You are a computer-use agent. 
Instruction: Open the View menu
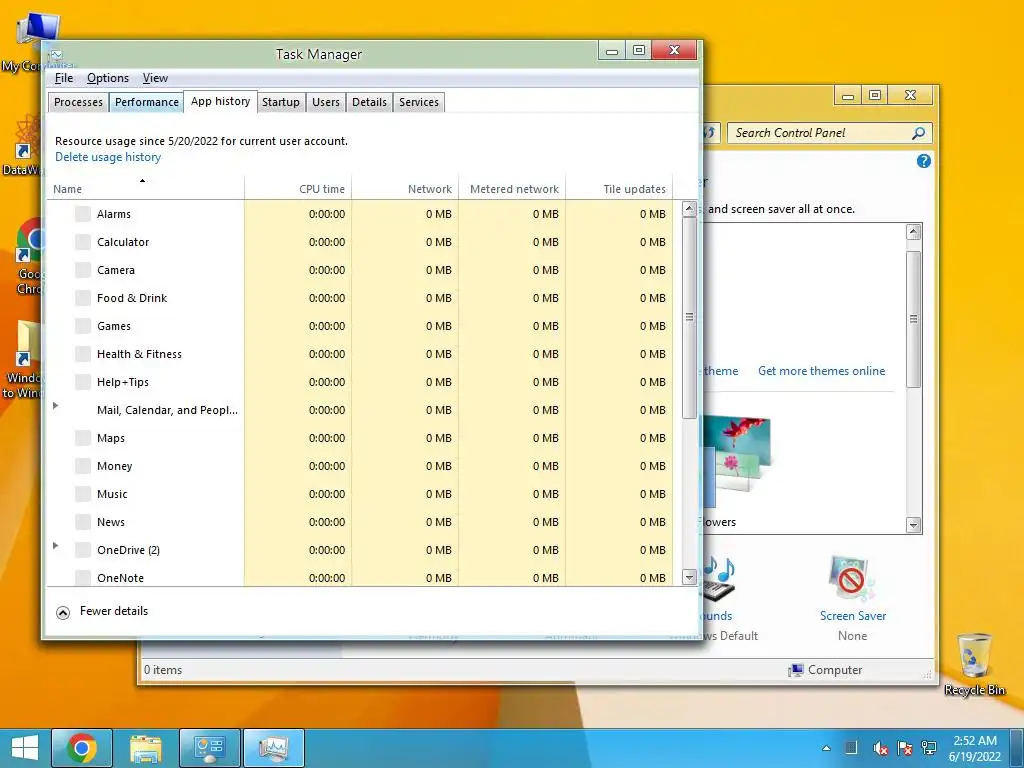point(155,78)
